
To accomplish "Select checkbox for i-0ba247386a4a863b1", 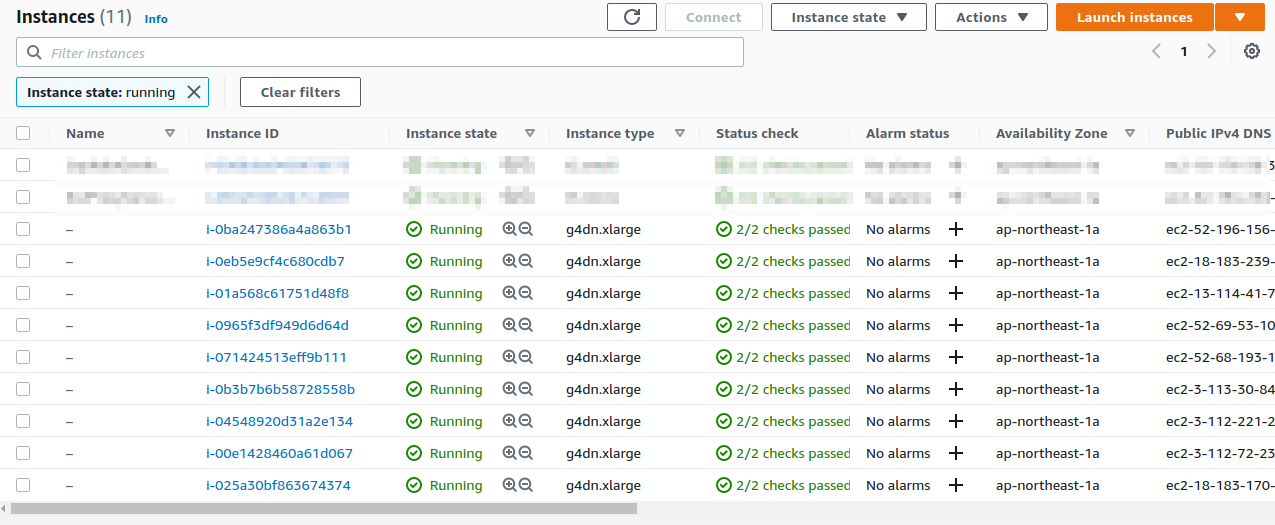I will point(23,229).
